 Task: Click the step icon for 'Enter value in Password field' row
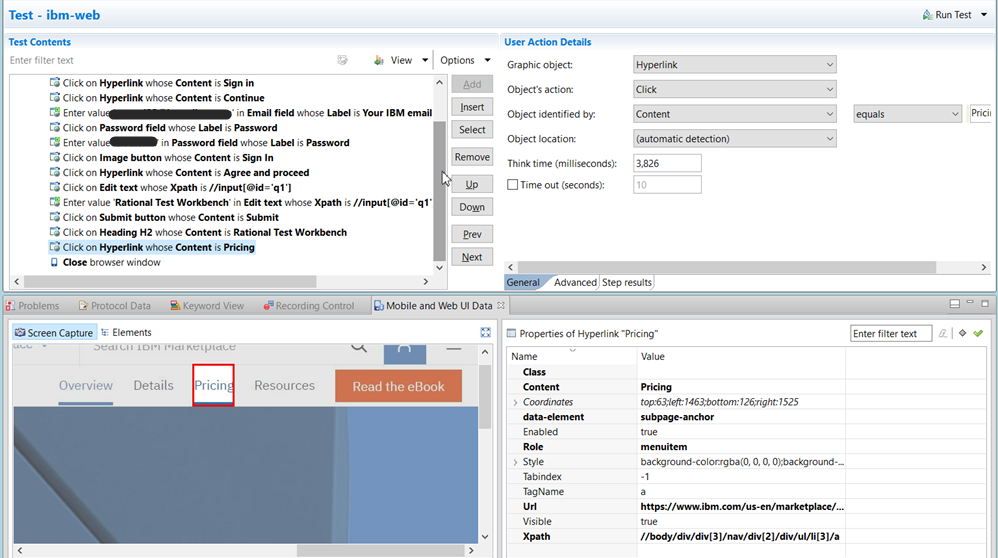coord(55,143)
